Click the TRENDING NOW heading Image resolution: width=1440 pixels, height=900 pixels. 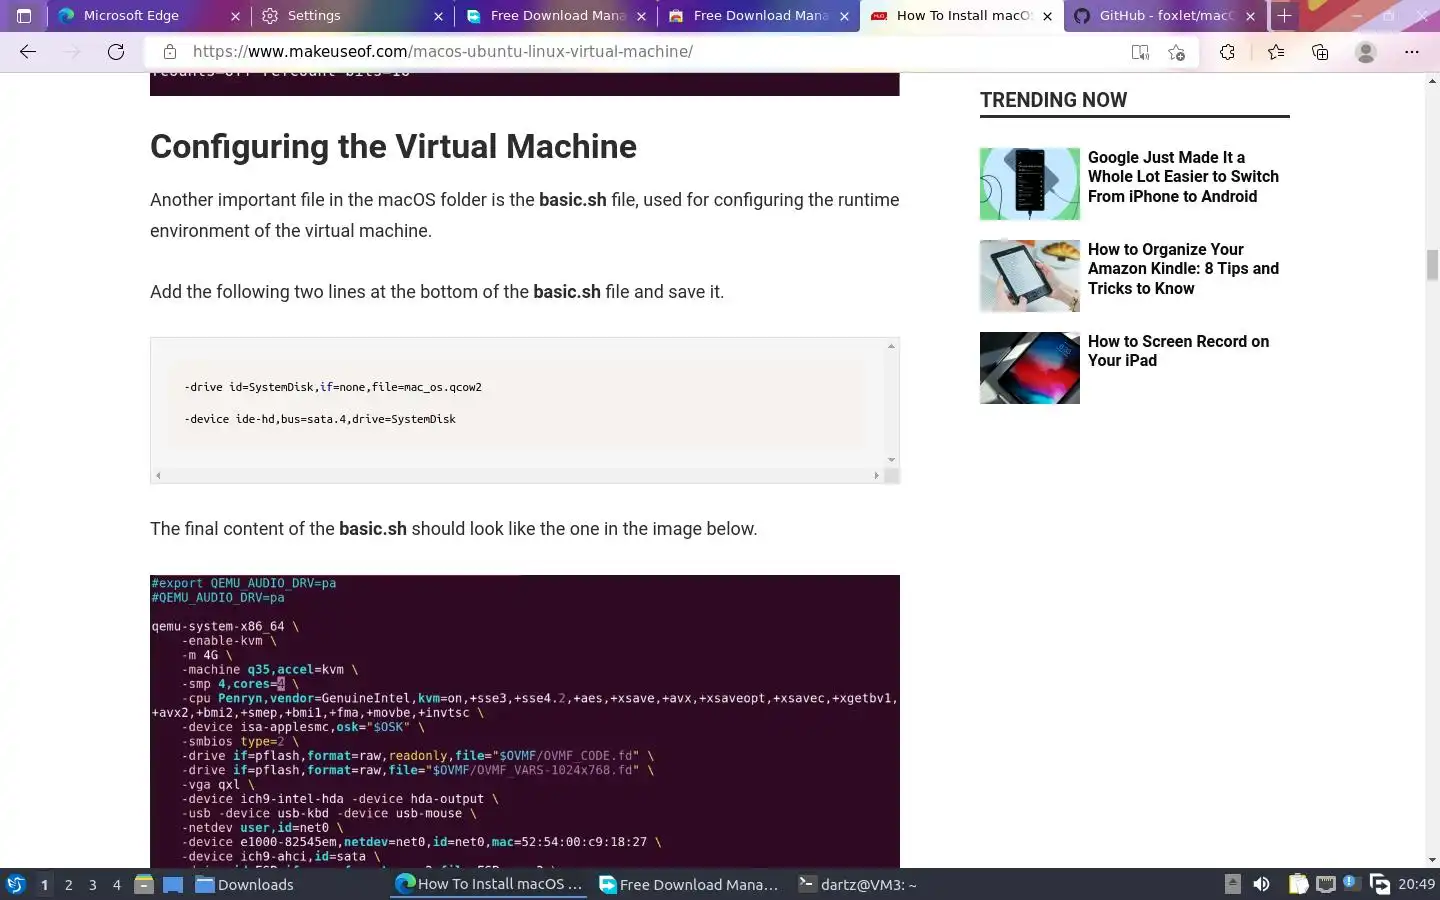coord(1053,100)
